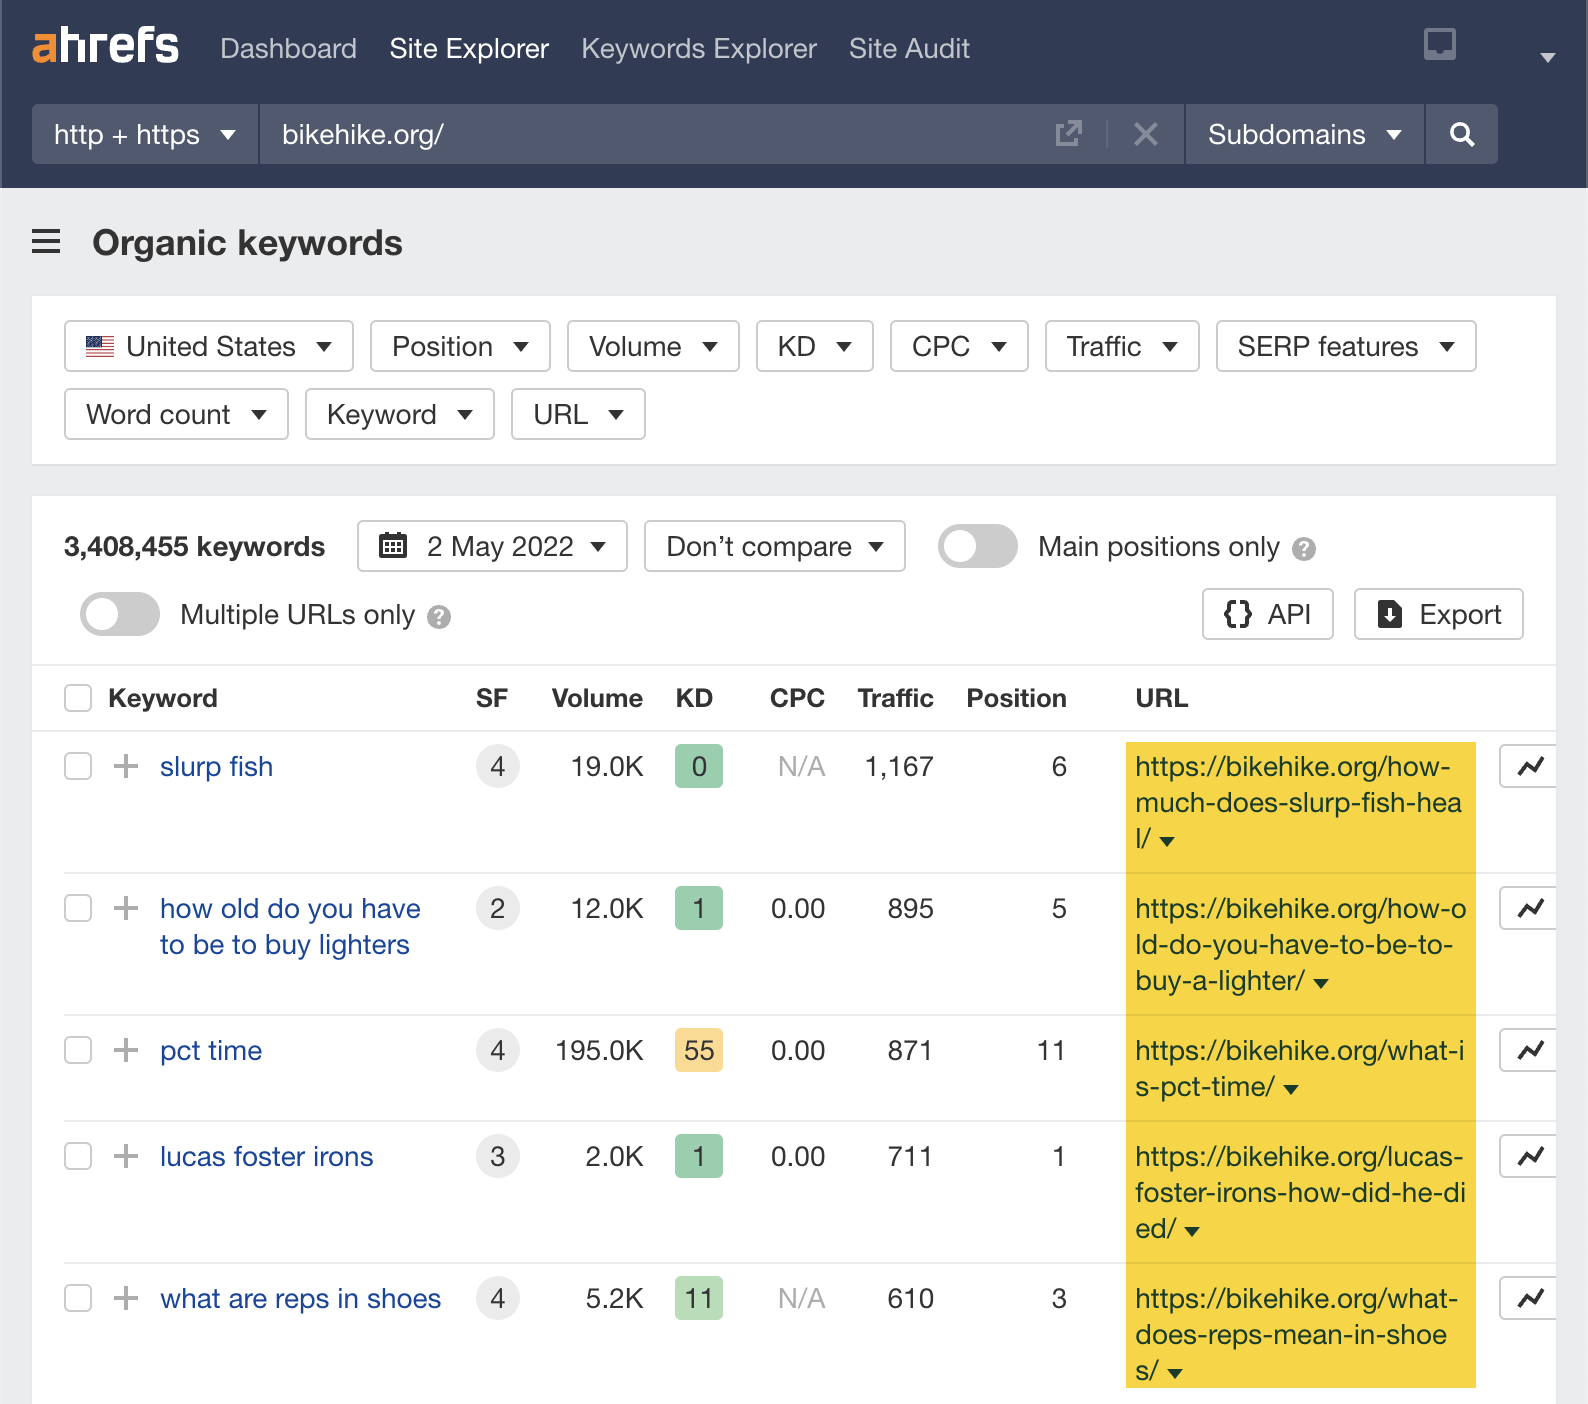Expand the SERP features filter
1588x1404 pixels.
point(1345,347)
